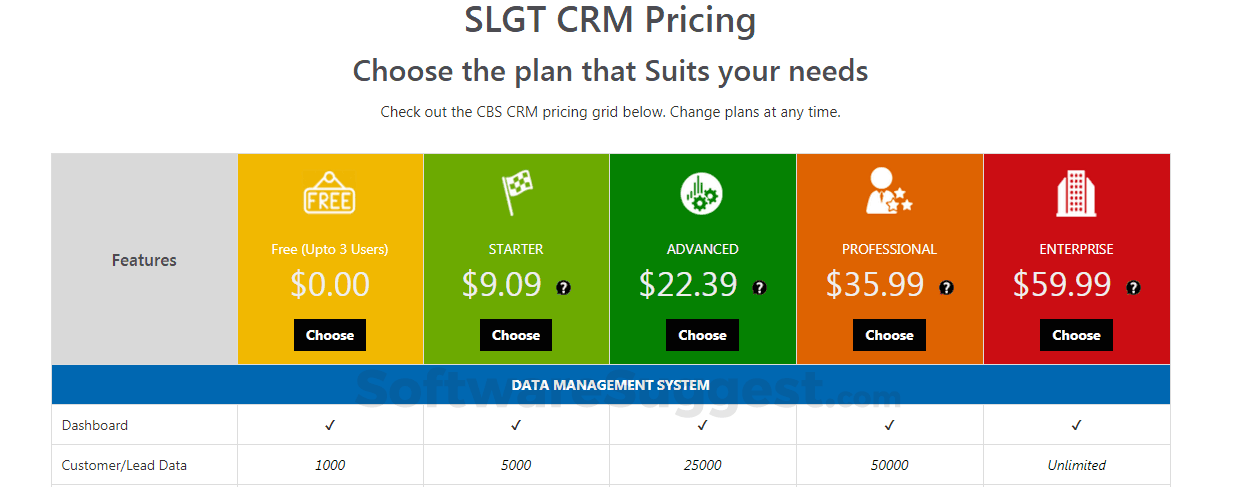1256x487 pixels.
Task: Click the Advanced plan gears icon
Action: (702, 193)
